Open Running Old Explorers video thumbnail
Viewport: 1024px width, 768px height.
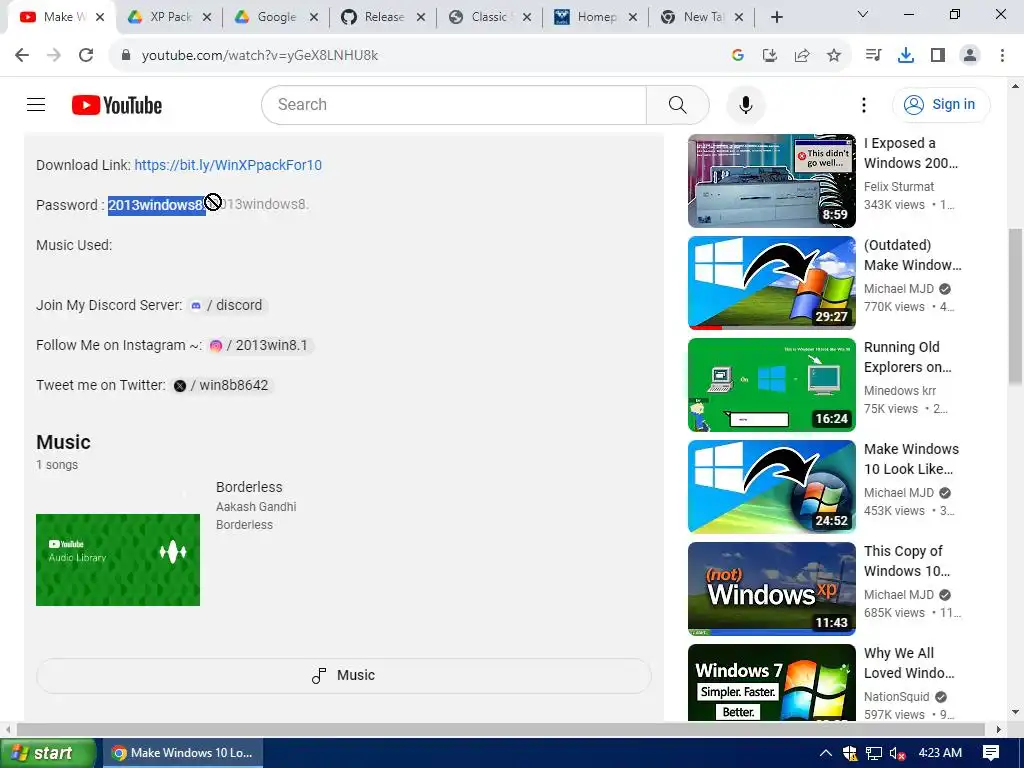click(x=772, y=385)
